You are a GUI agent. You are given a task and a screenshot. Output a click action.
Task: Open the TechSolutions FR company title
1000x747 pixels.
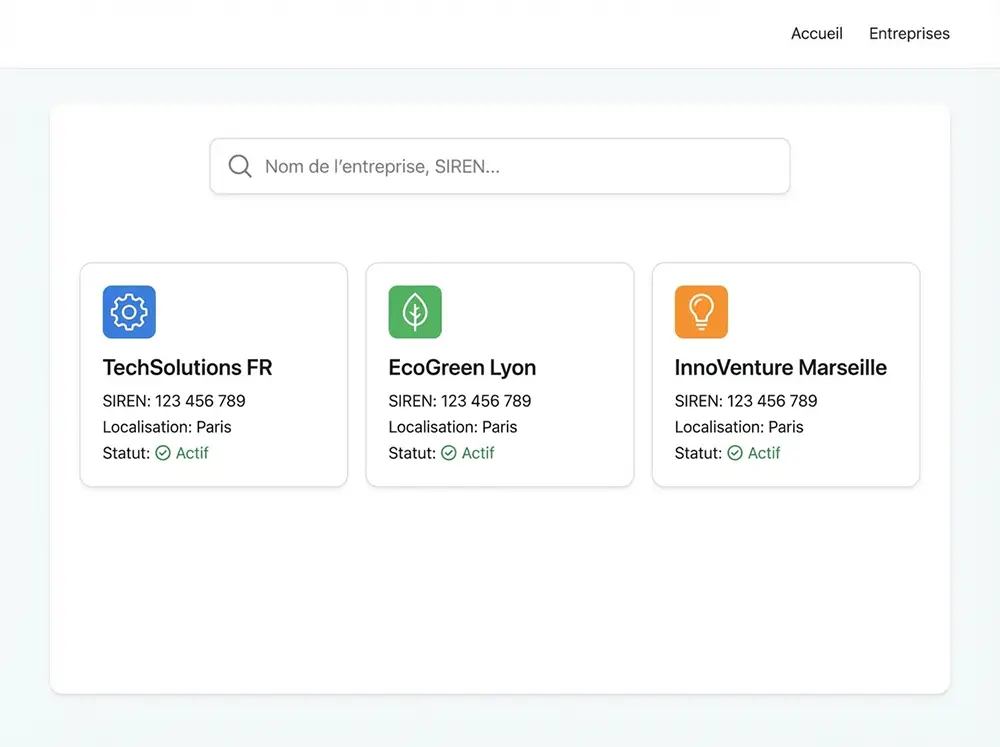pyautogui.click(x=187, y=367)
